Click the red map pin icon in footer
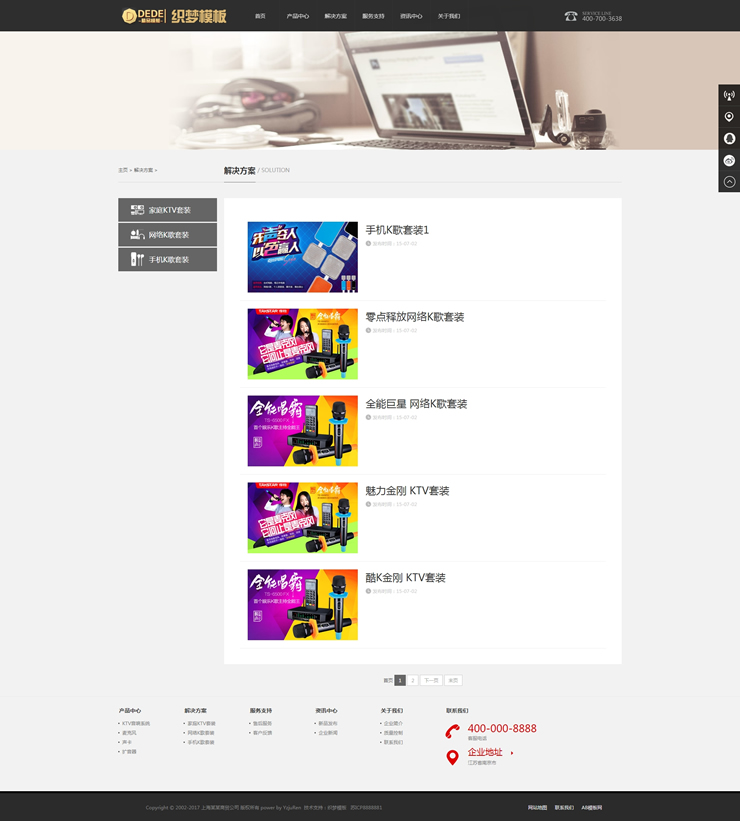Screen dimensions: 740x821 click(452, 757)
